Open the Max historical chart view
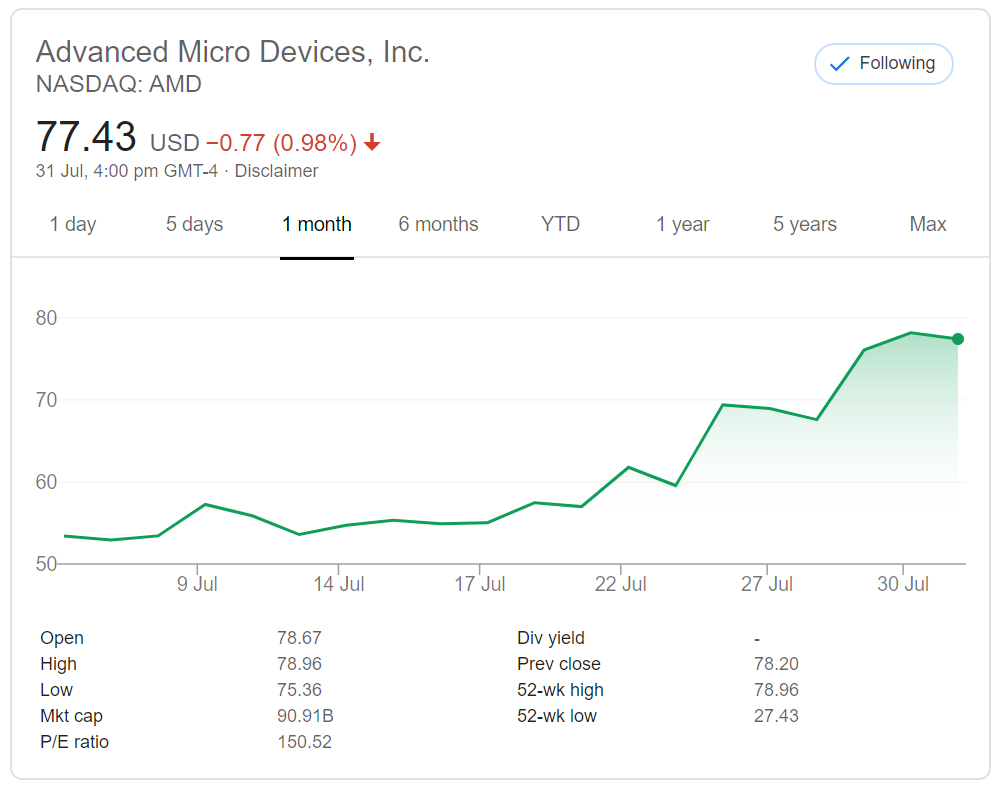This screenshot has width=999, height=790. (x=927, y=224)
